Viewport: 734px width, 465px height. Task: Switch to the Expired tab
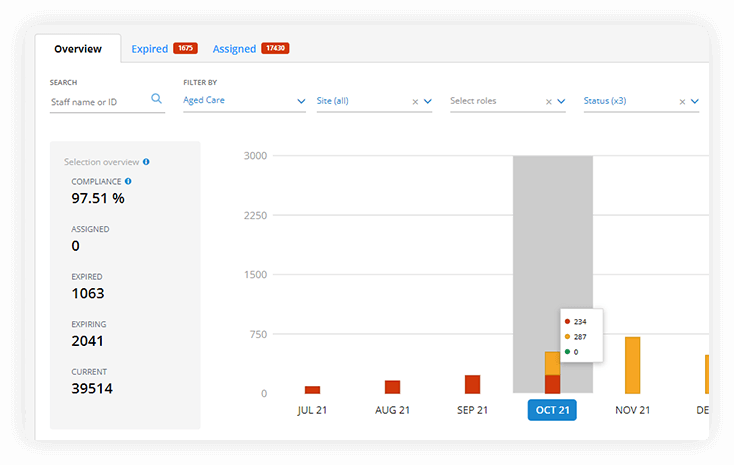(x=150, y=48)
